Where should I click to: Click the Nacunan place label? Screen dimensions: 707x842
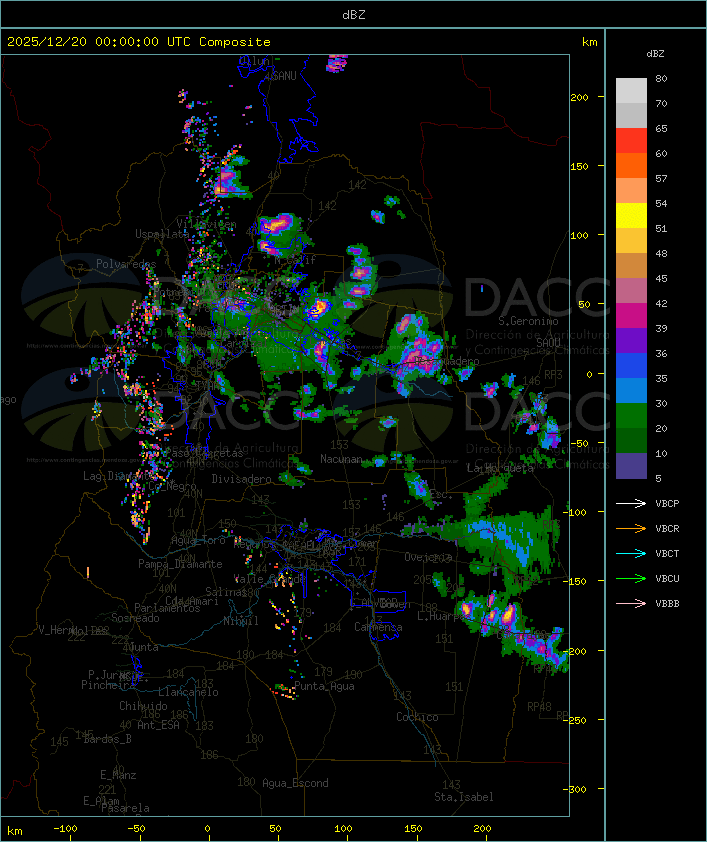click(x=341, y=459)
